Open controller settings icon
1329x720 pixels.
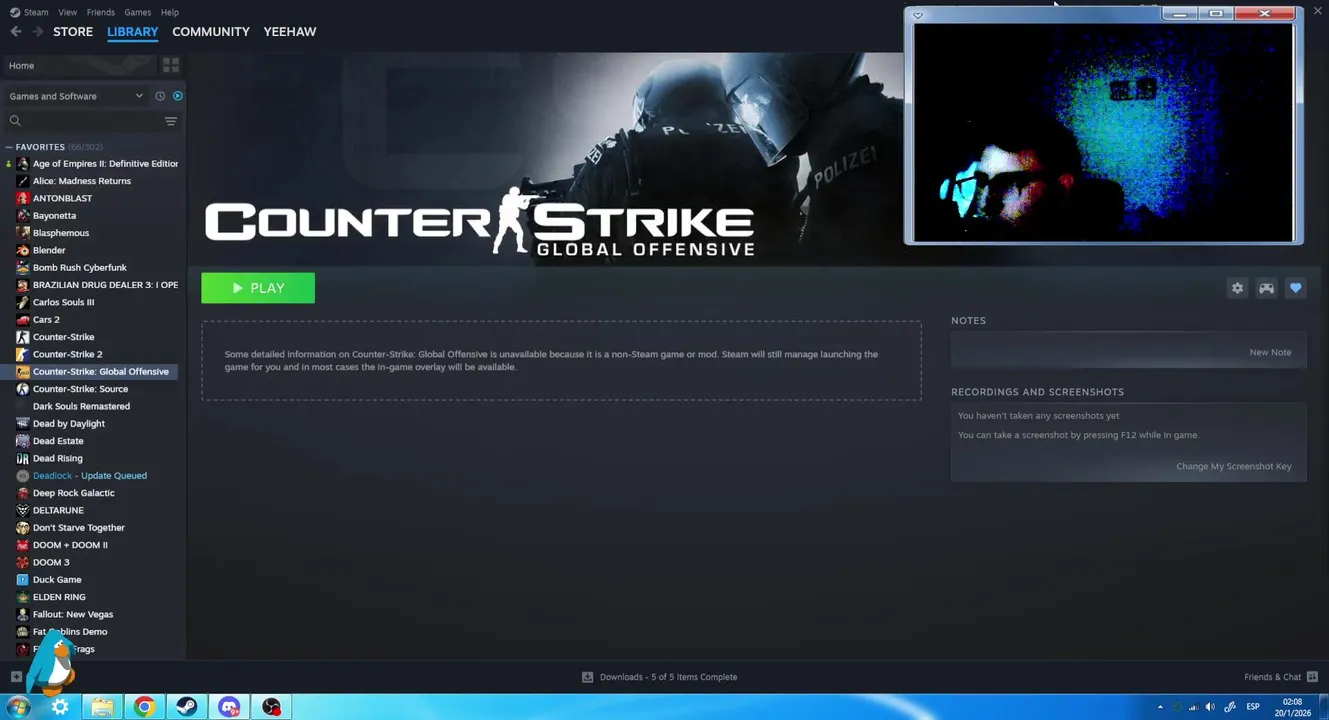[1266, 288]
